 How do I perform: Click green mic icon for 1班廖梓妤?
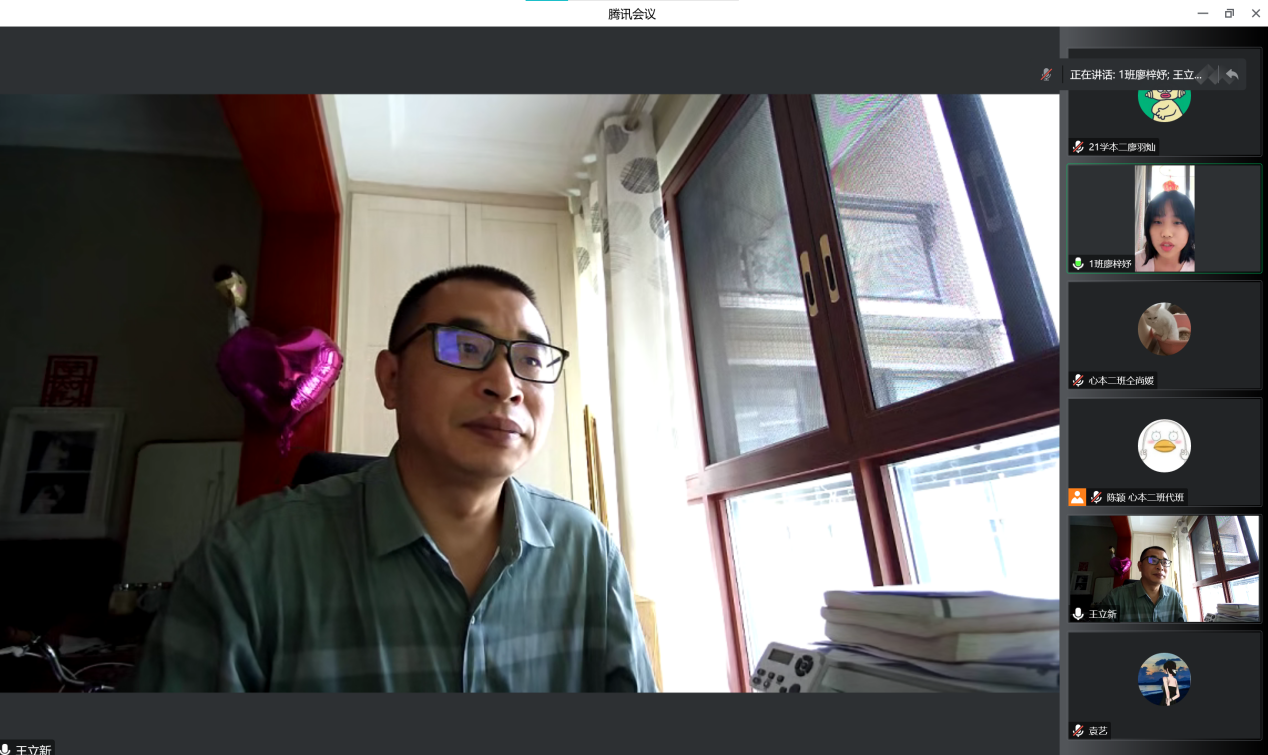pos(1078,263)
